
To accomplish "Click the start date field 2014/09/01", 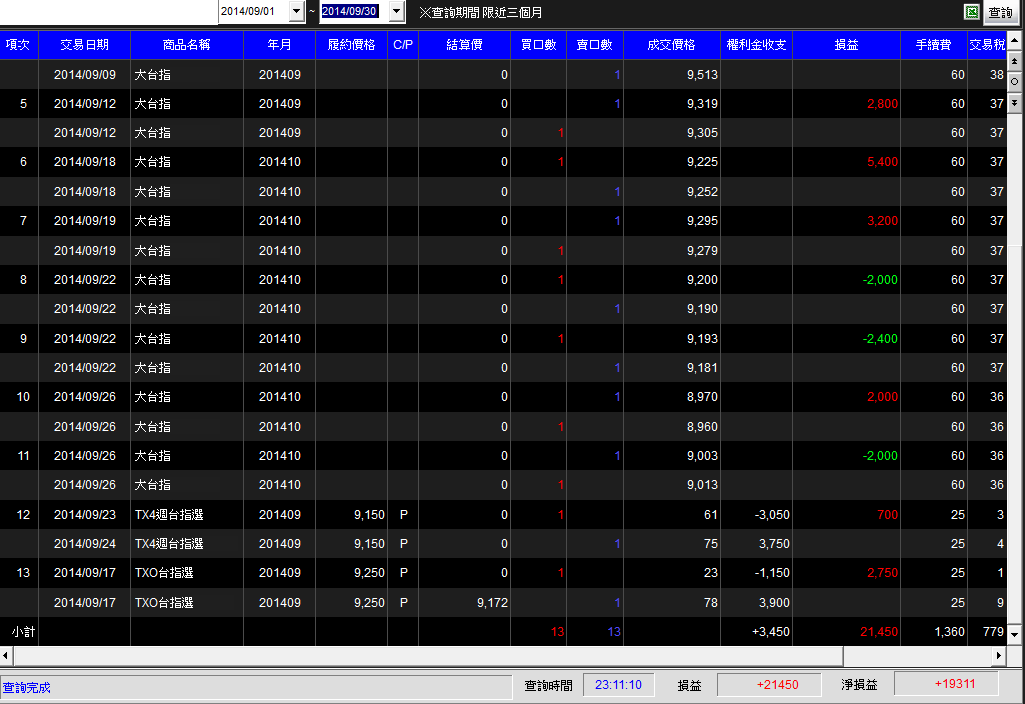I will [253, 12].
